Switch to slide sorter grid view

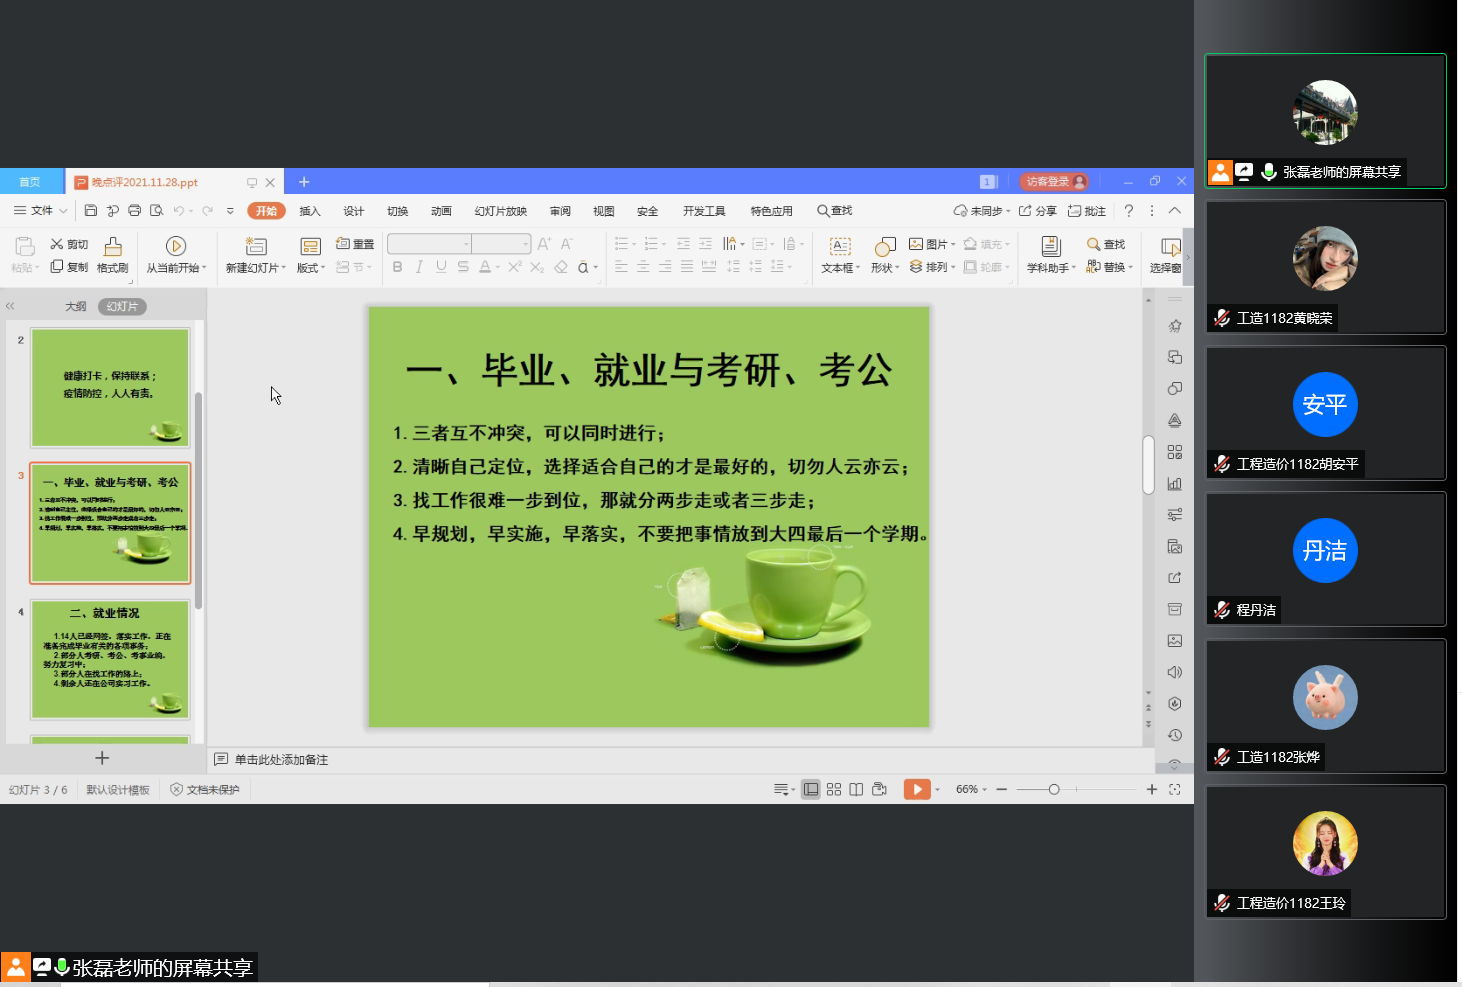click(x=834, y=790)
